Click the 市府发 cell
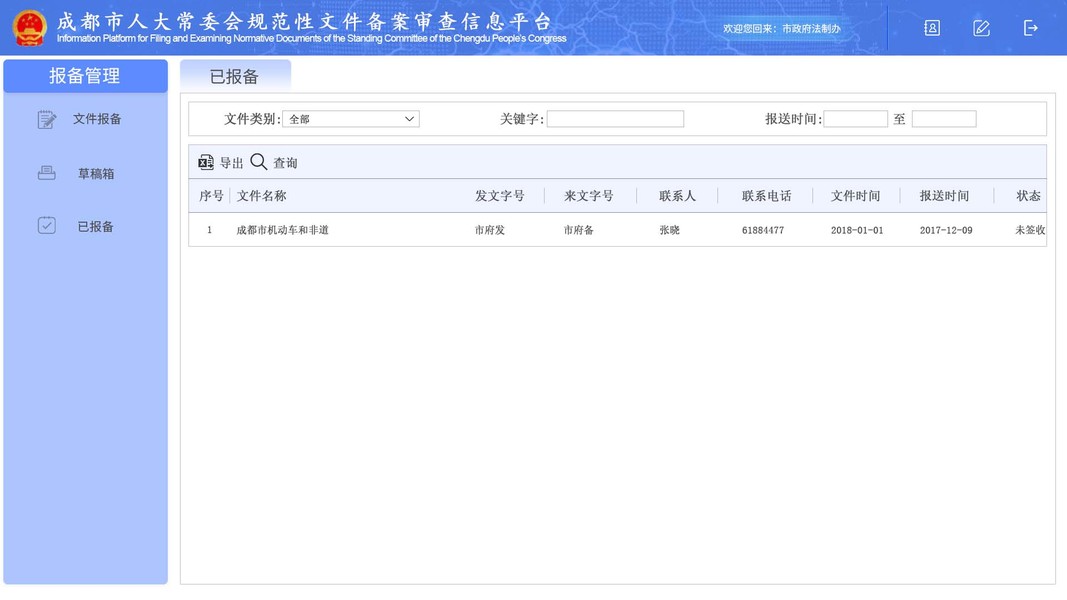The width and height of the screenshot is (1067, 600). (490, 230)
